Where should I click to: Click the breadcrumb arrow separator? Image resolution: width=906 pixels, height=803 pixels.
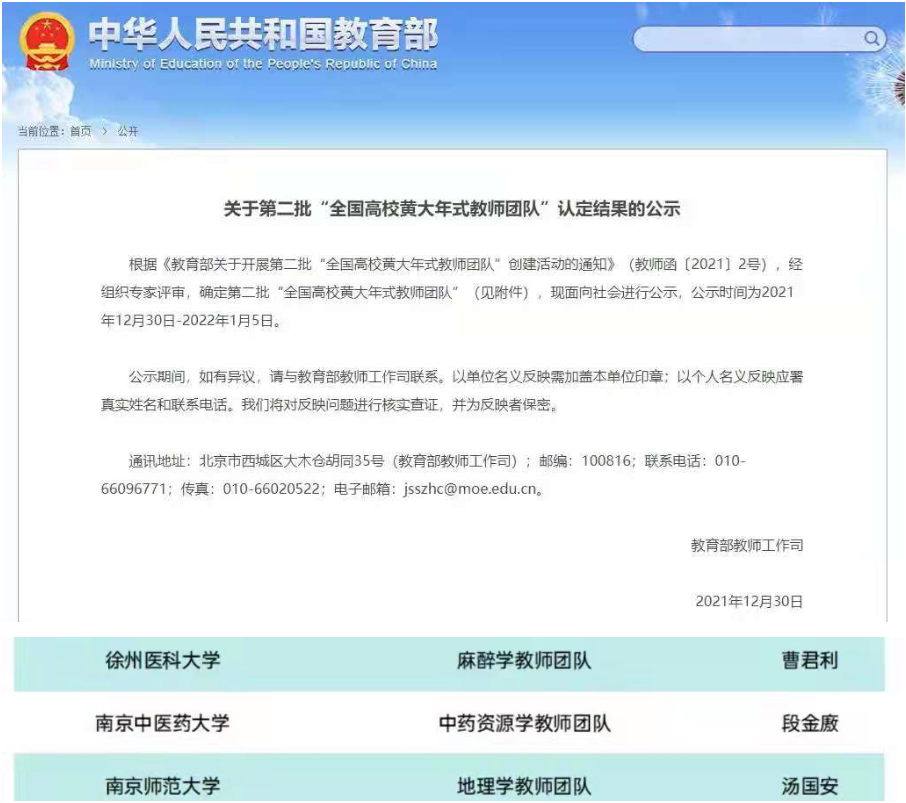[x=104, y=132]
